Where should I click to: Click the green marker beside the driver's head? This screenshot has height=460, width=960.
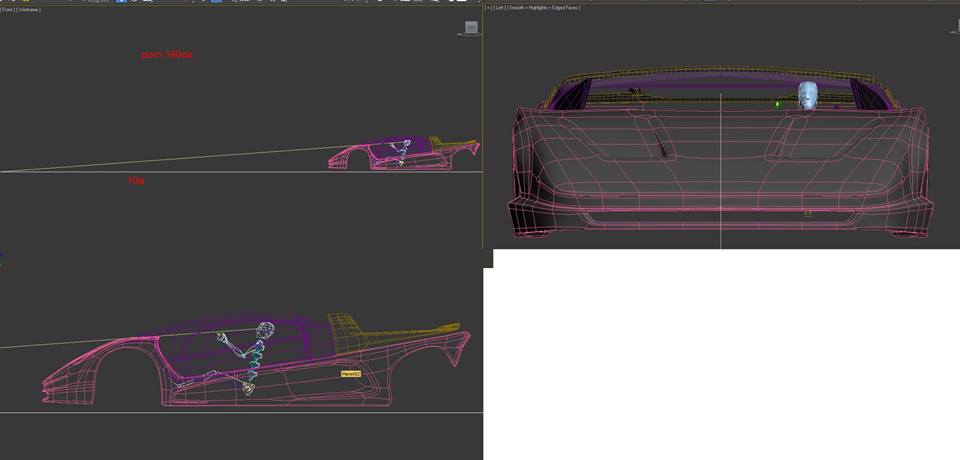click(x=777, y=102)
